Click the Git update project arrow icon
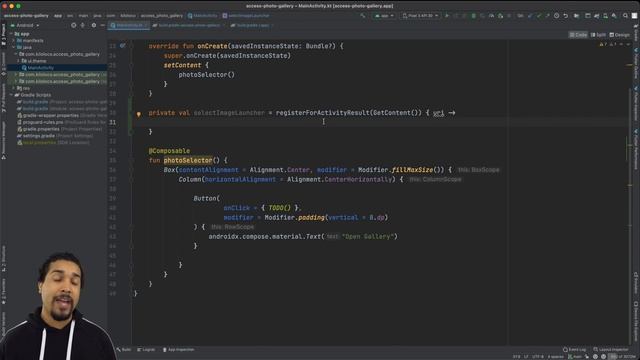Viewport: 640px width, 360px height. 530,16
